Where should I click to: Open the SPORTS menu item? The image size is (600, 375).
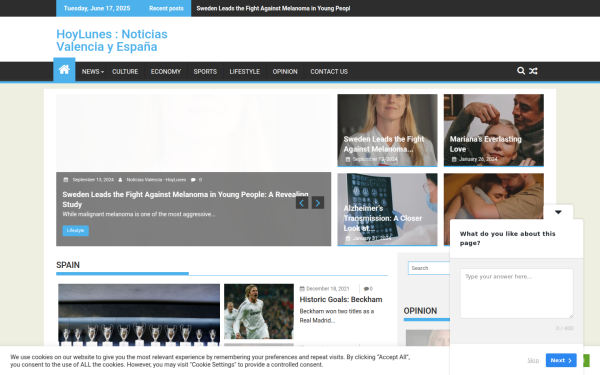pyautogui.click(x=205, y=72)
